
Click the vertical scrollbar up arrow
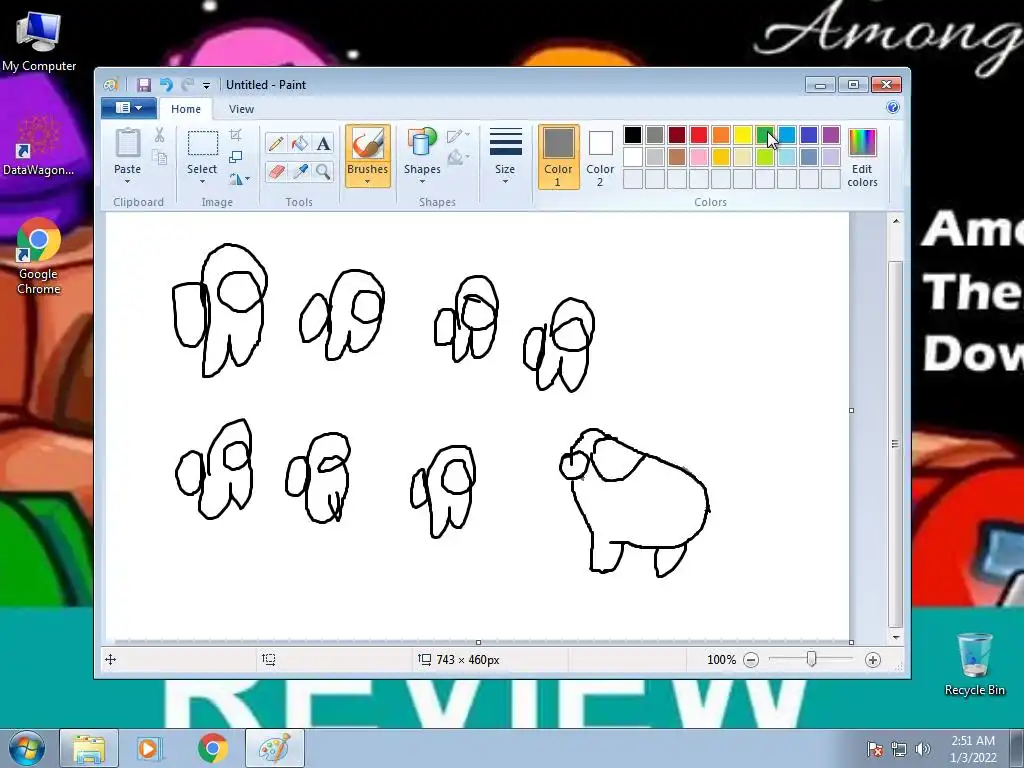(x=896, y=221)
